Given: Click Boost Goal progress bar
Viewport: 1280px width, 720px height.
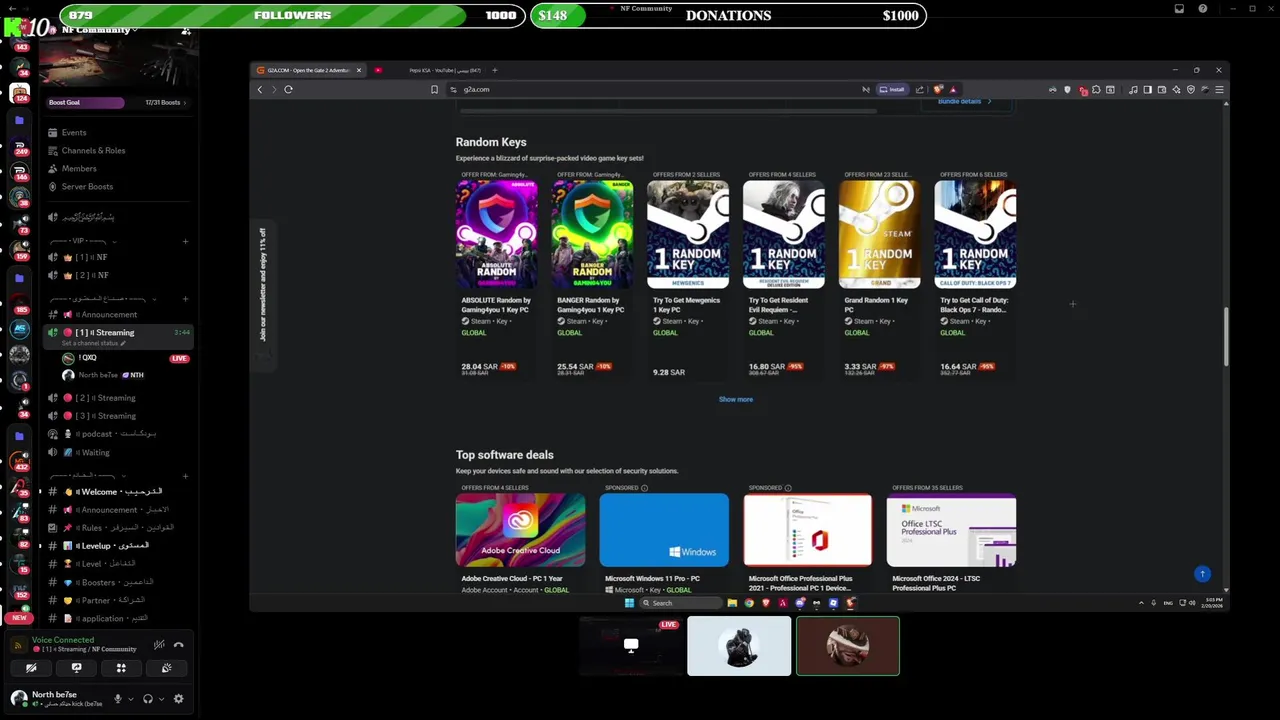Looking at the screenshot, I should click(x=116, y=102).
